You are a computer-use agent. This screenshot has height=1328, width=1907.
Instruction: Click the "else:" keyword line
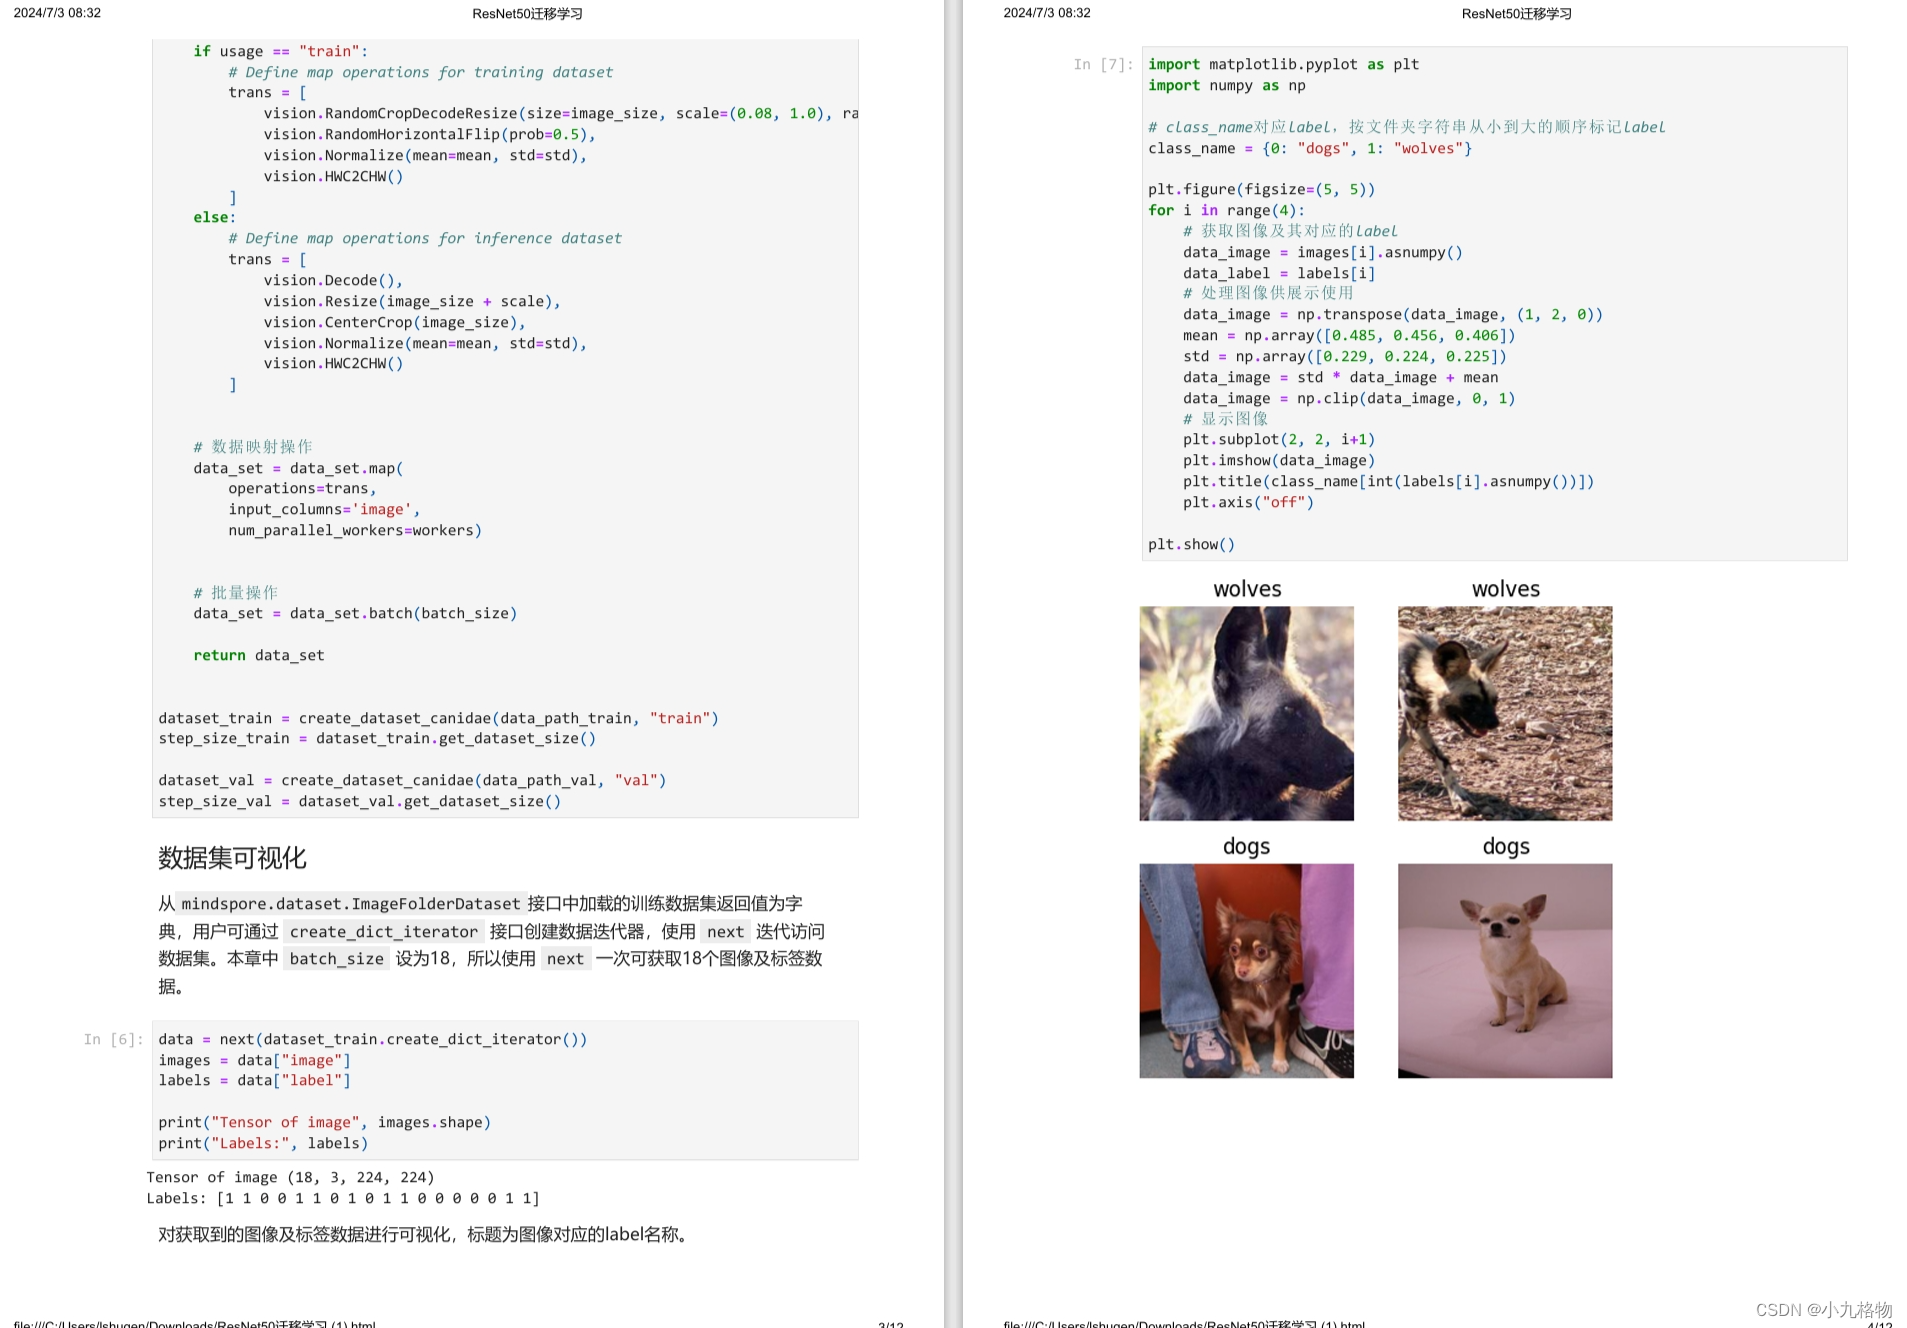click(x=215, y=217)
